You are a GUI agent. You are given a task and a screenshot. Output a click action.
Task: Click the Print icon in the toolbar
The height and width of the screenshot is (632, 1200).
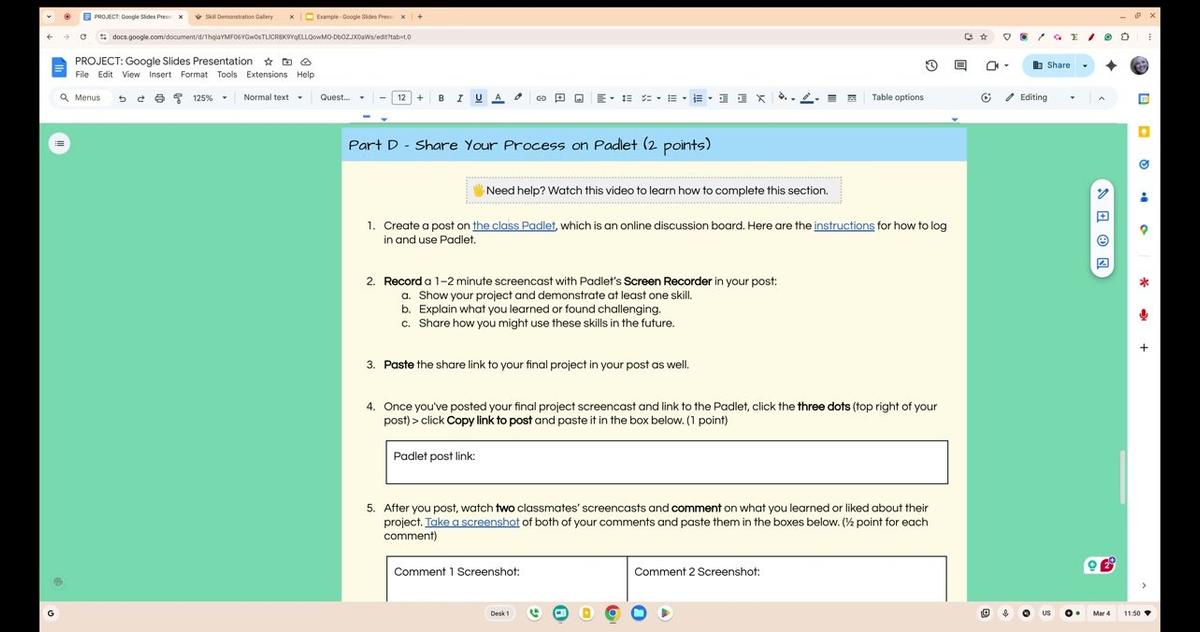(160, 97)
